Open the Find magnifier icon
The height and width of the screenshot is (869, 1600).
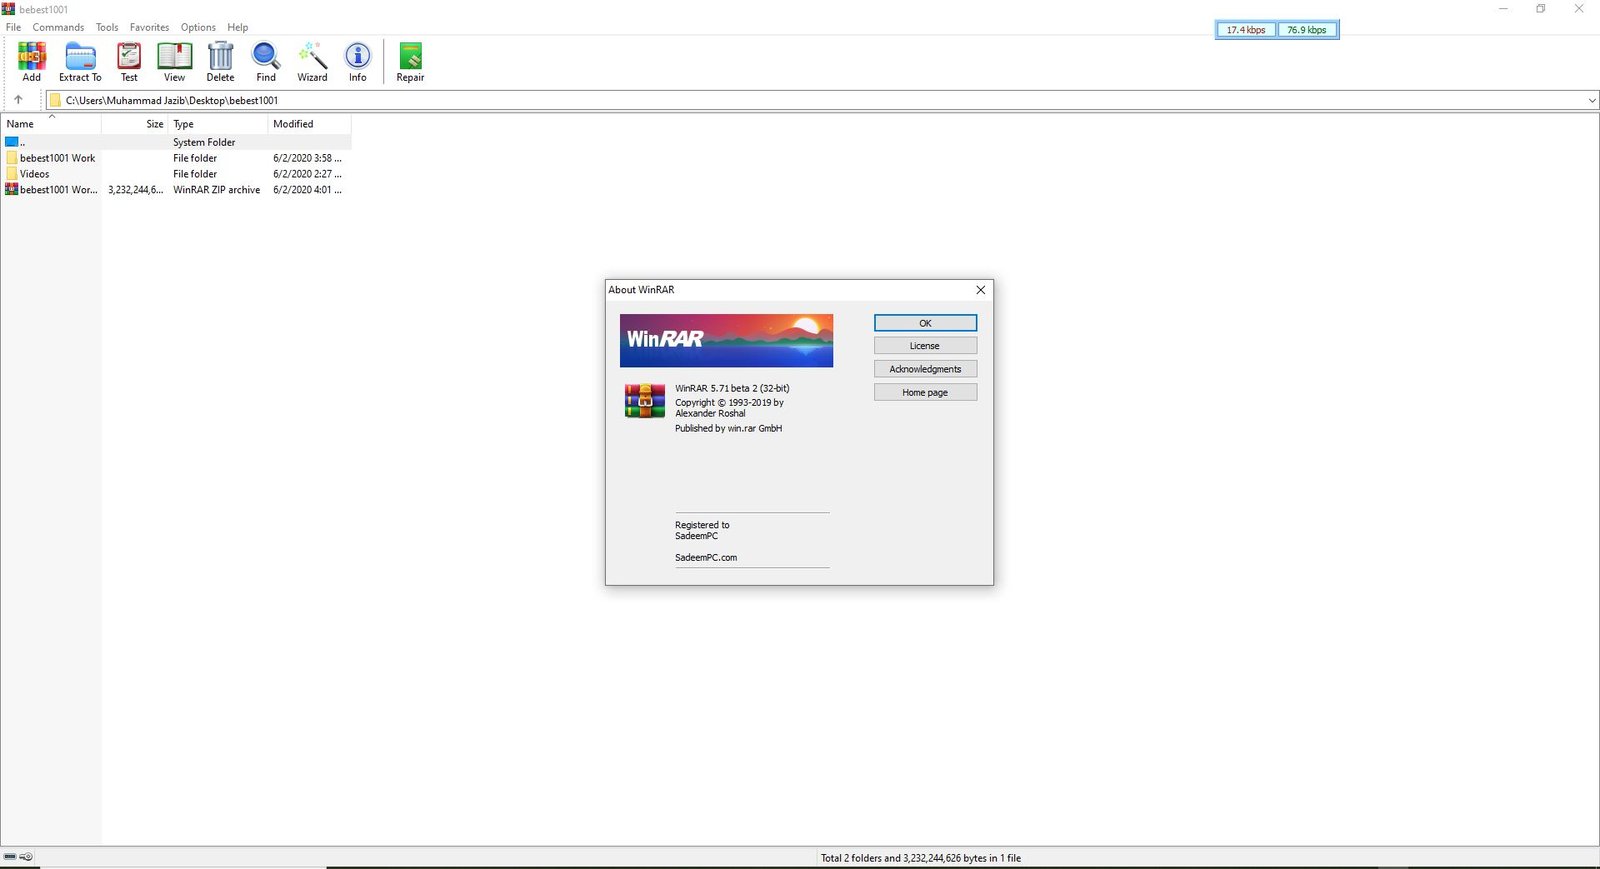coord(266,62)
